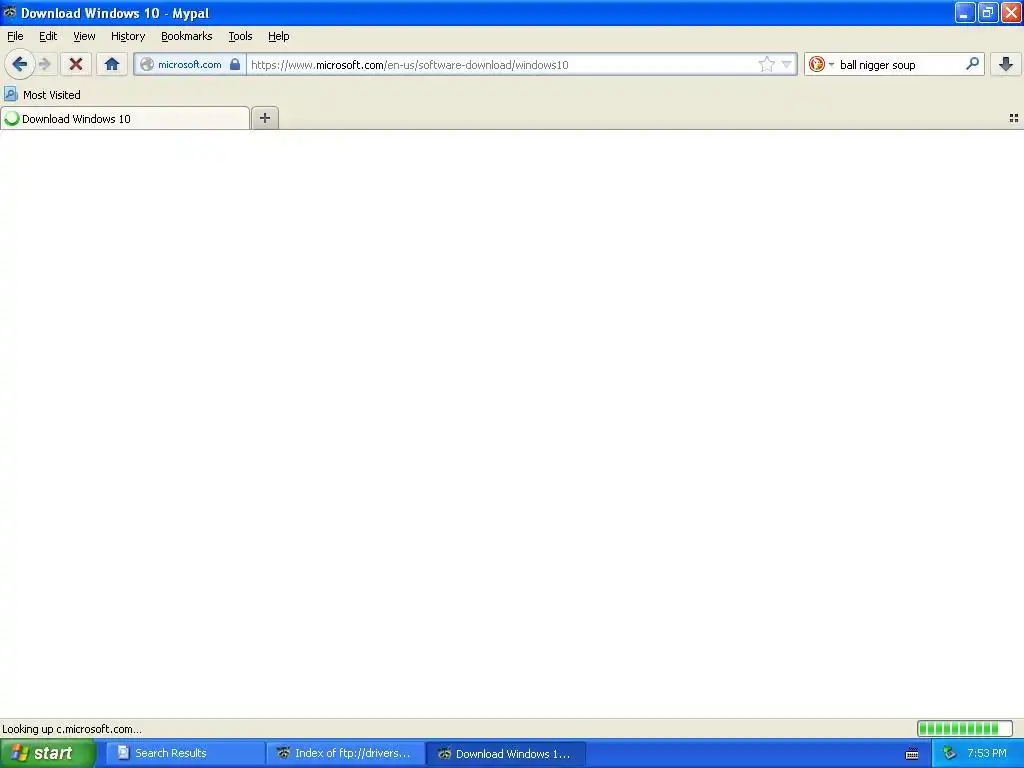The width and height of the screenshot is (1024, 768).
Task: Go back with the Back arrow button
Action: [19, 64]
